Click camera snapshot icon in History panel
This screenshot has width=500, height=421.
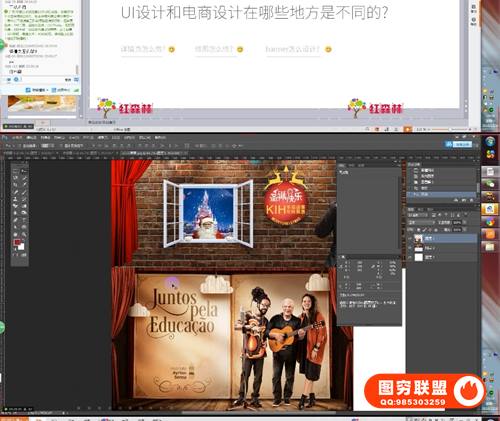pos(464,200)
